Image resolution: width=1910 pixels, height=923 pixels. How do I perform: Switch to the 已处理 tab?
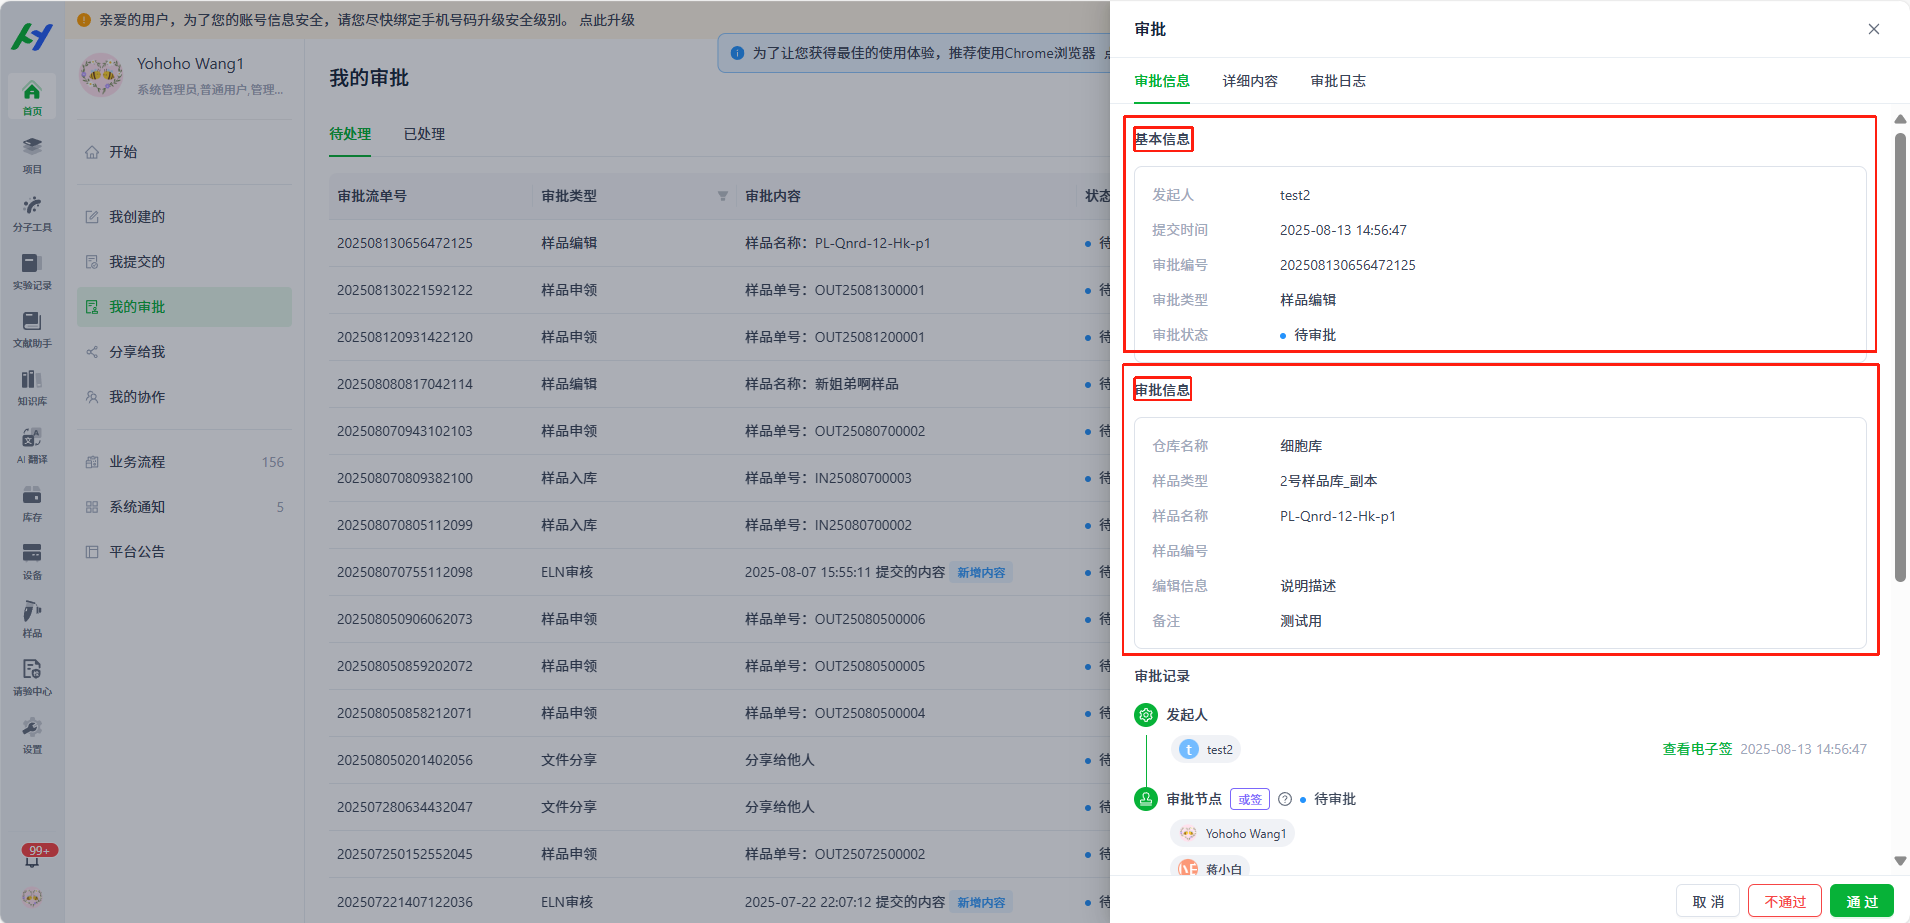tap(424, 133)
